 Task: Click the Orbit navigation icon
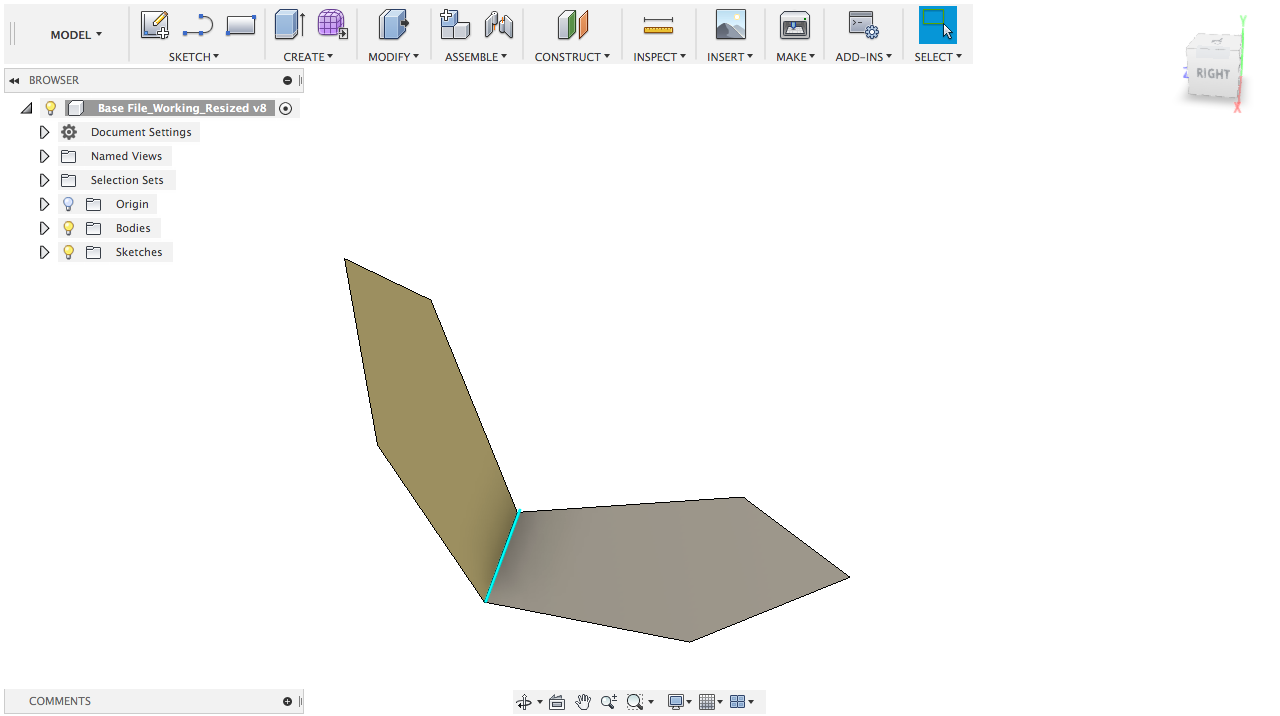coord(524,702)
